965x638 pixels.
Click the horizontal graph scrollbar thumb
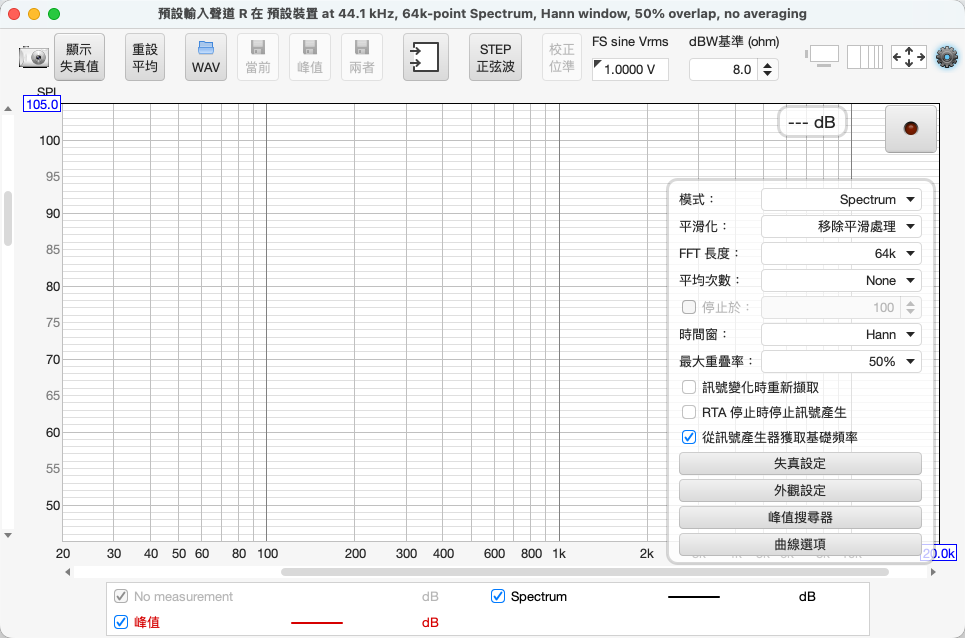click(x=585, y=572)
